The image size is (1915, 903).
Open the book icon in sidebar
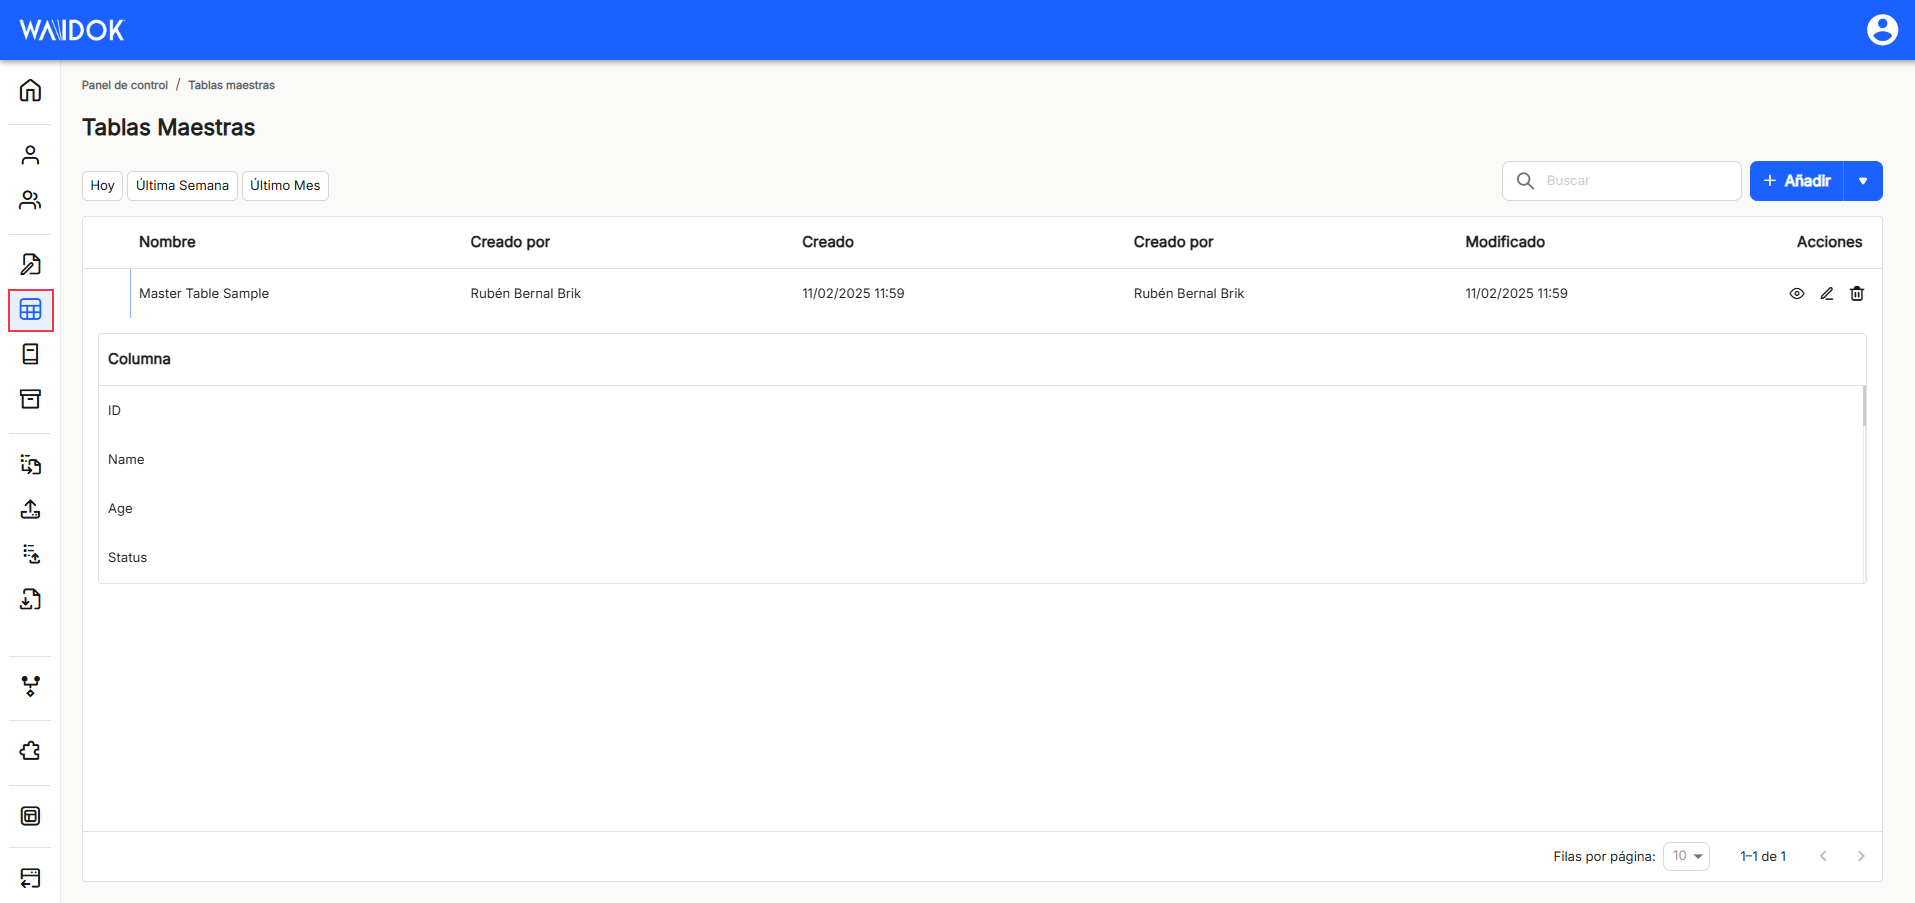(x=30, y=354)
